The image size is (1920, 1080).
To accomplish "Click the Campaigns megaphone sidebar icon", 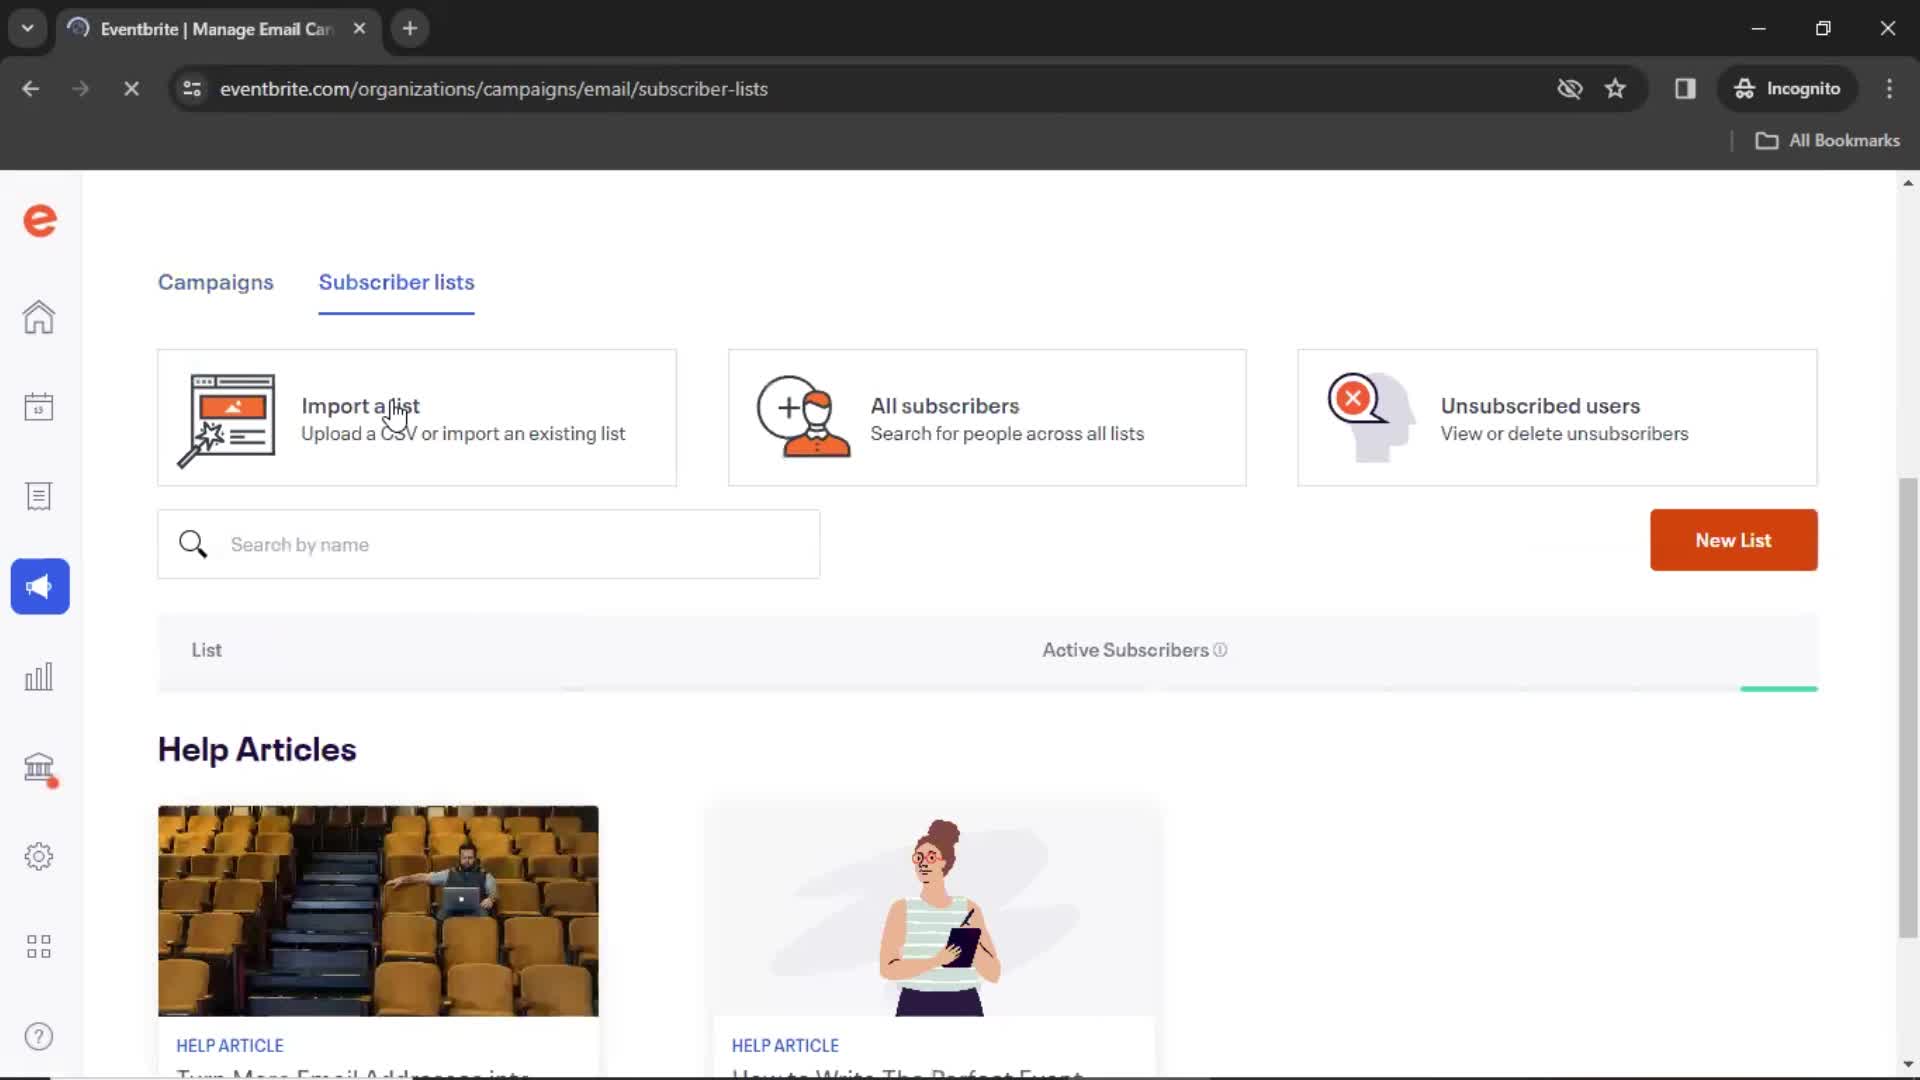I will (x=38, y=585).
